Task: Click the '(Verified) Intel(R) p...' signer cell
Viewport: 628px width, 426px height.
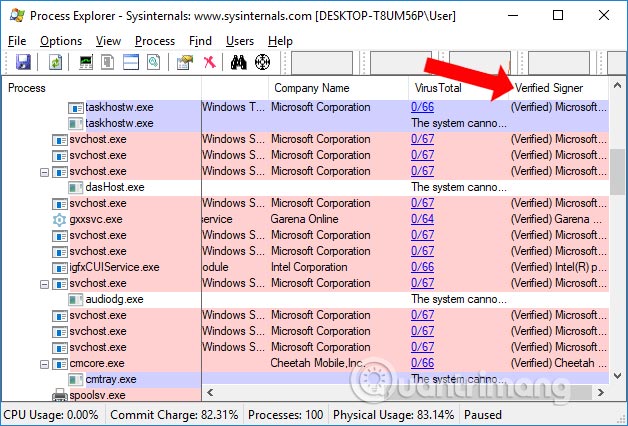Action: pos(558,267)
